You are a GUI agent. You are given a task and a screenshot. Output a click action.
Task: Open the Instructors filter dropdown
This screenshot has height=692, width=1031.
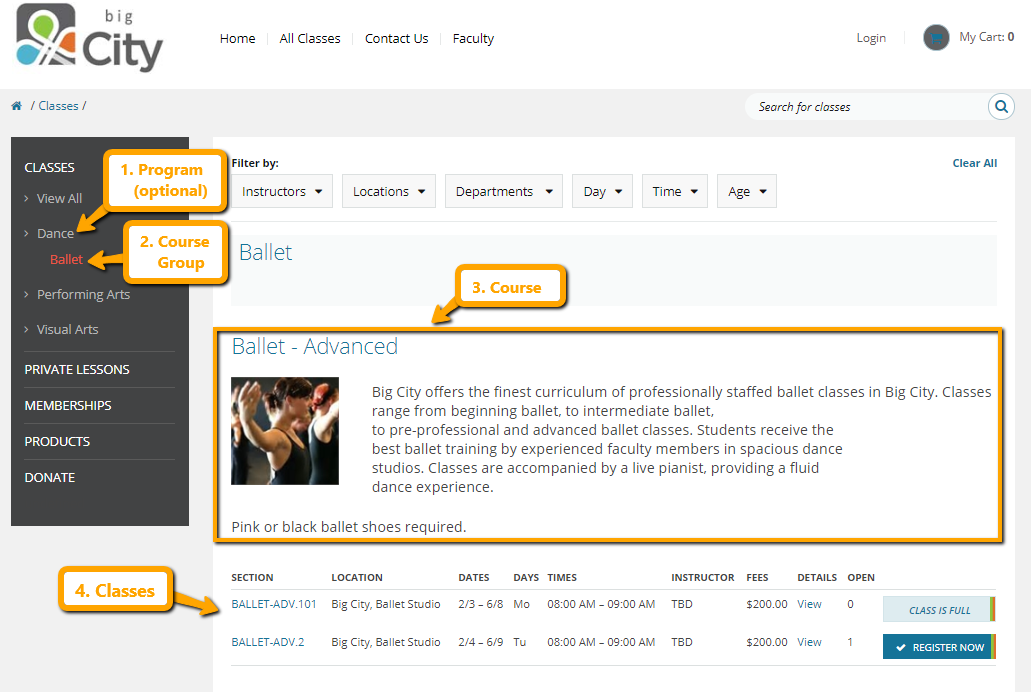[283, 192]
